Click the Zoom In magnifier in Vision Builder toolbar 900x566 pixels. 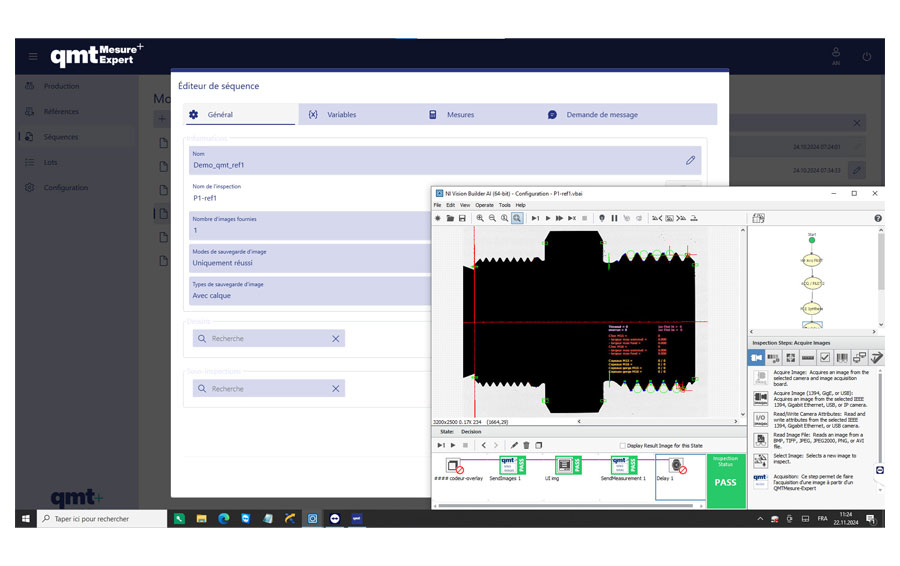click(481, 218)
